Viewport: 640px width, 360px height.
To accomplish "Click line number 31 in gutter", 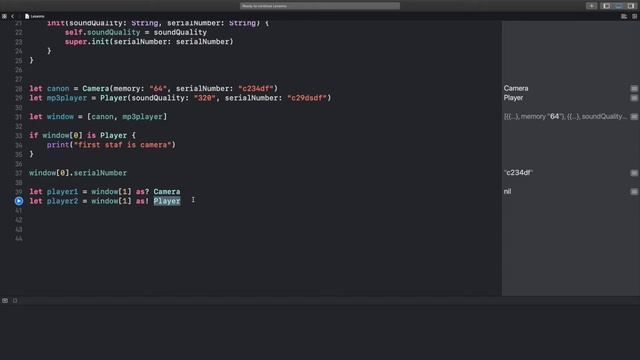I will (x=19, y=117).
